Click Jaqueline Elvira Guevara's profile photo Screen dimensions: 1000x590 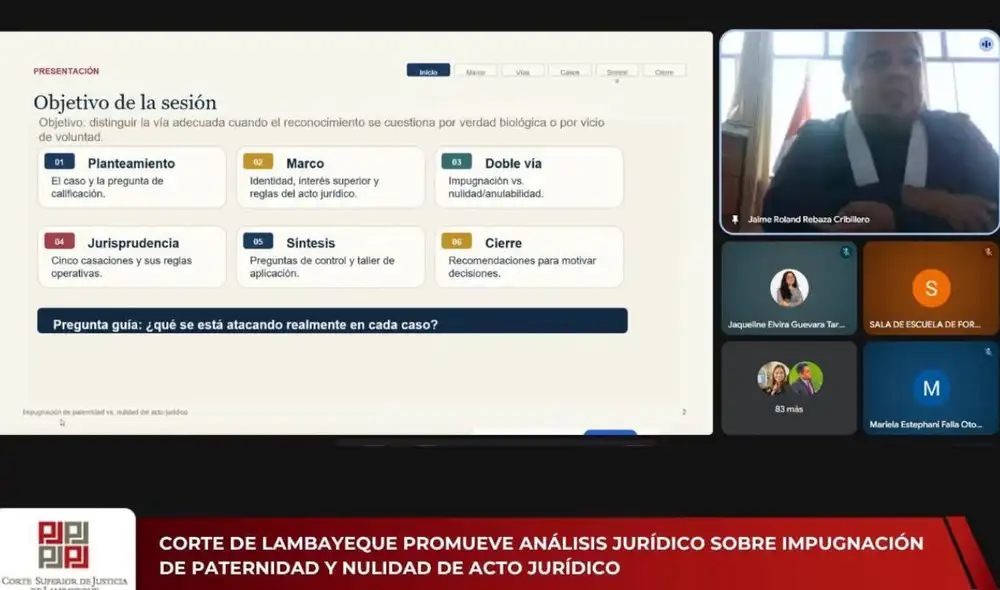pyautogui.click(x=789, y=288)
